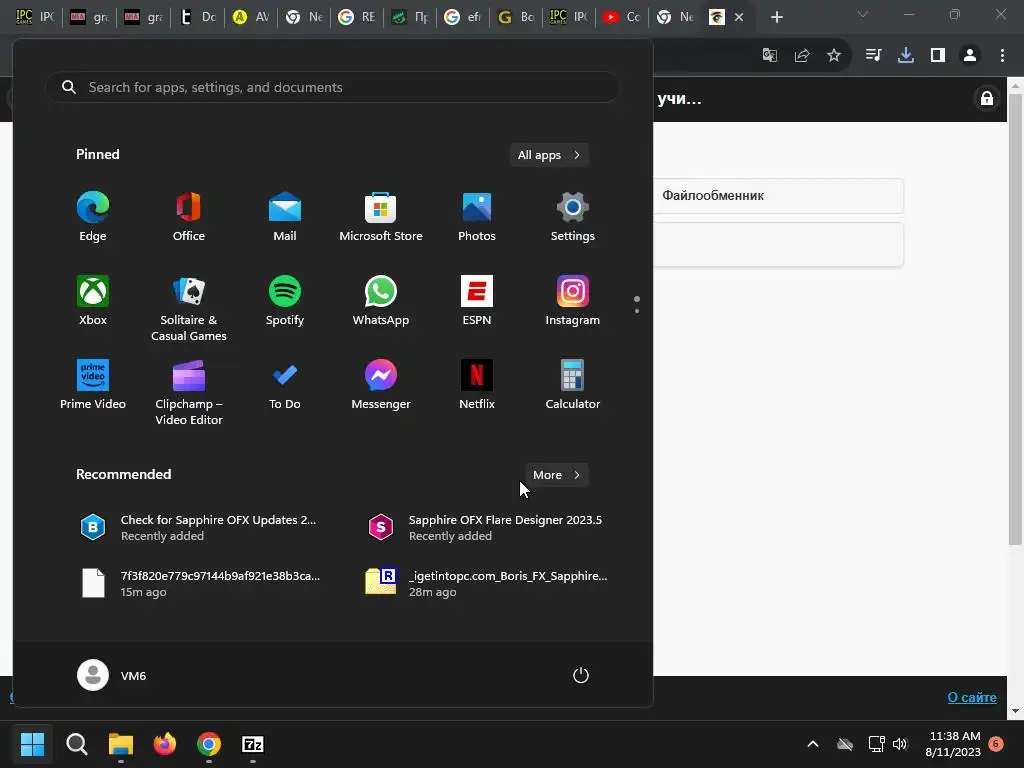Expand More recommended items
1024x768 pixels.
point(556,475)
